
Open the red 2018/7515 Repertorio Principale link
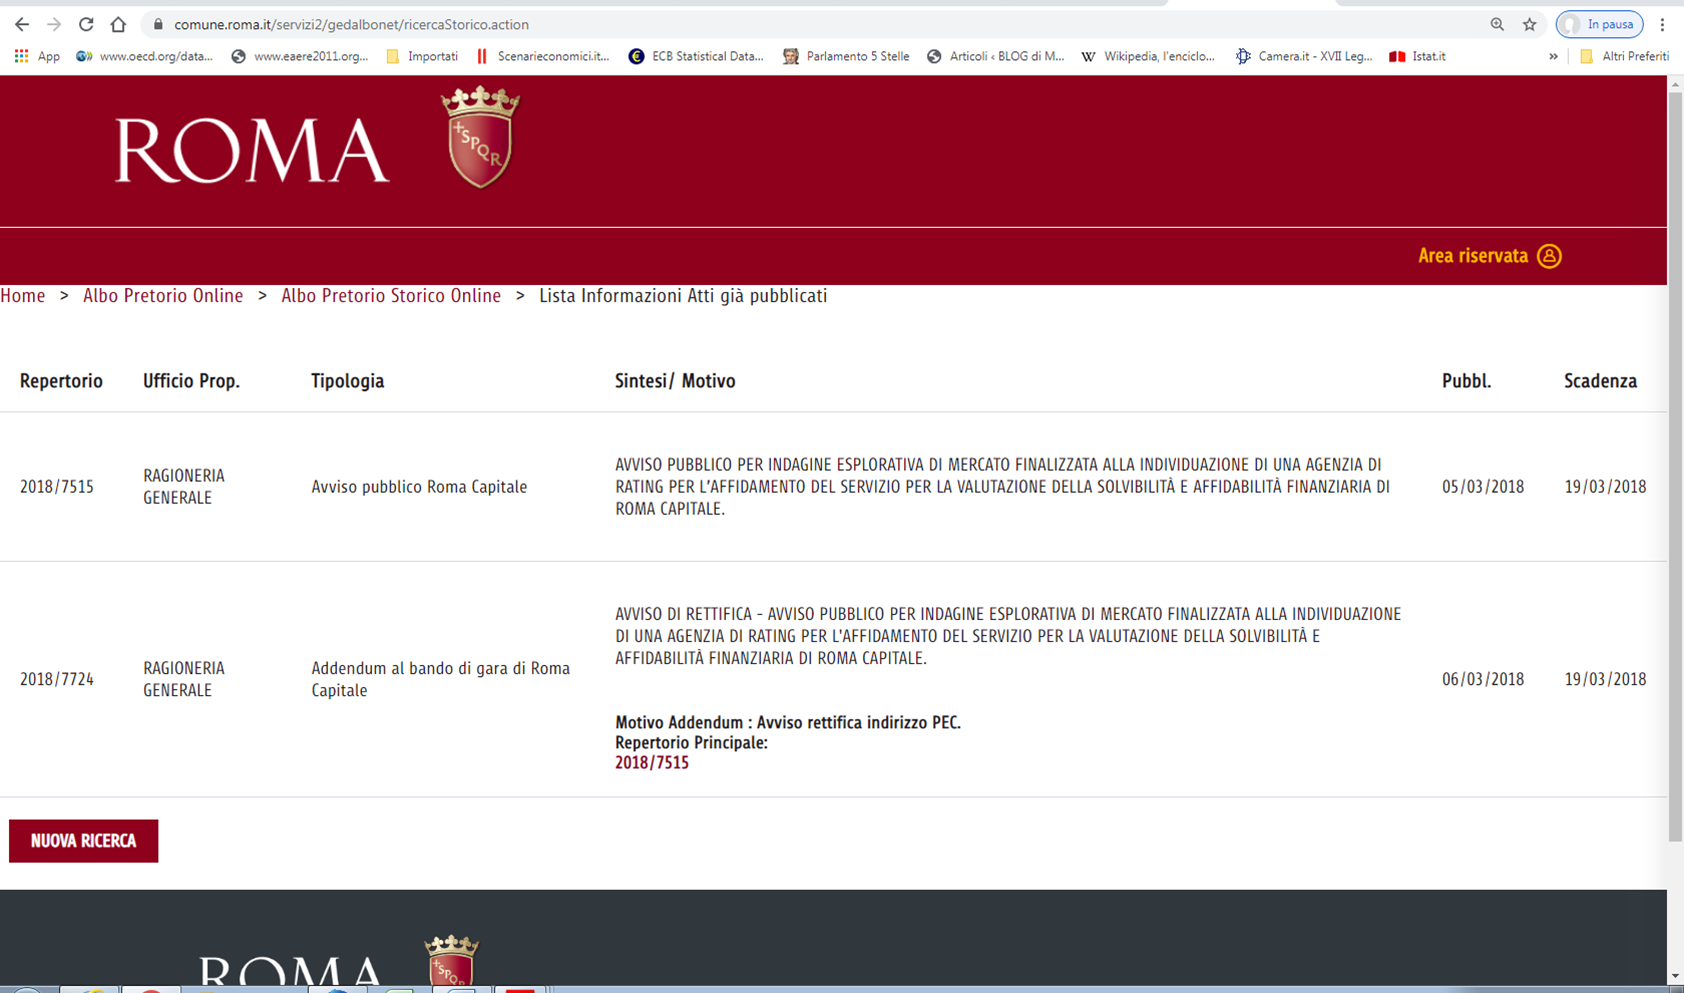652,763
